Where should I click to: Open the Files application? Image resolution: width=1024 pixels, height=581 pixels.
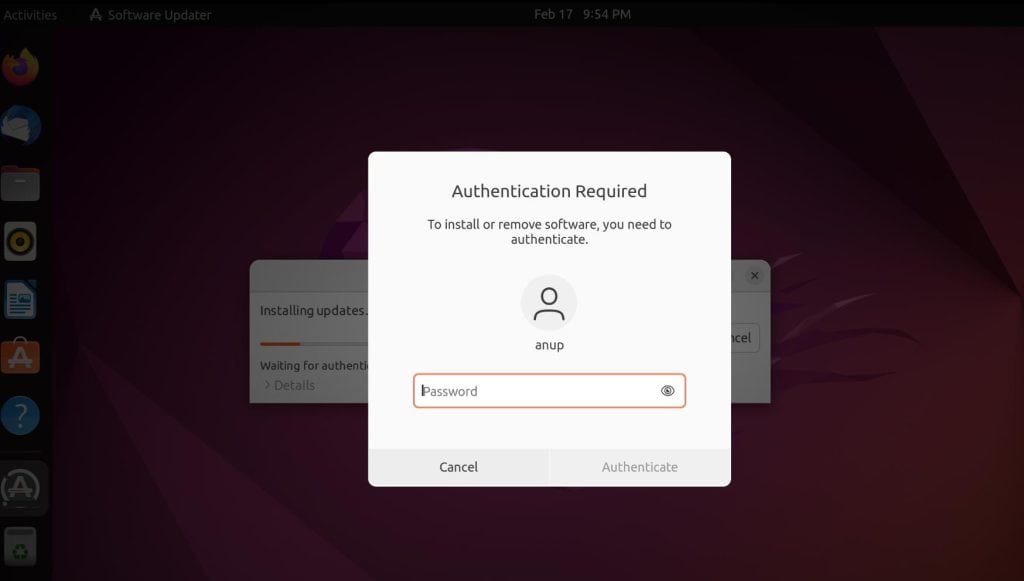pos(20,183)
